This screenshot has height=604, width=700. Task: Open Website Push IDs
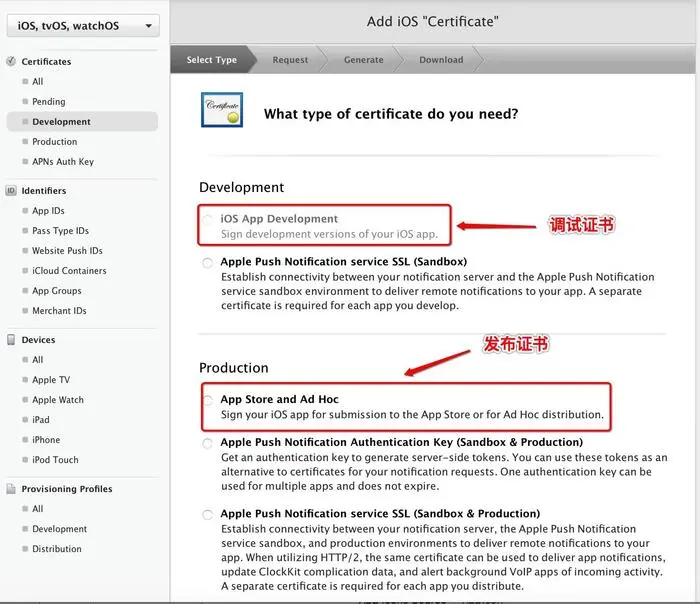pyautogui.click(x=67, y=250)
